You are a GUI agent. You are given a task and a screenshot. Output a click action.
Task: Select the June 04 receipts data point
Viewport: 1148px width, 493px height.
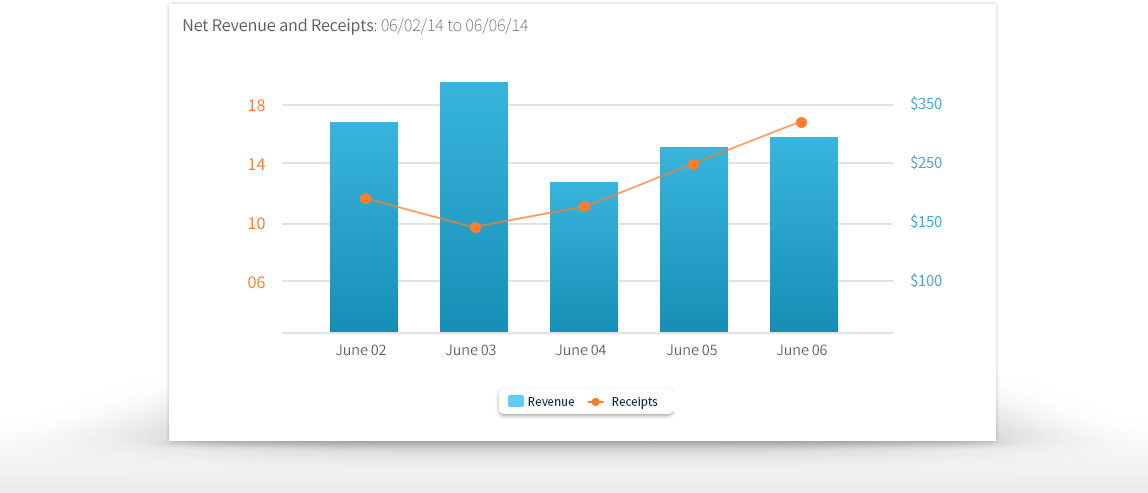(x=585, y=206)
